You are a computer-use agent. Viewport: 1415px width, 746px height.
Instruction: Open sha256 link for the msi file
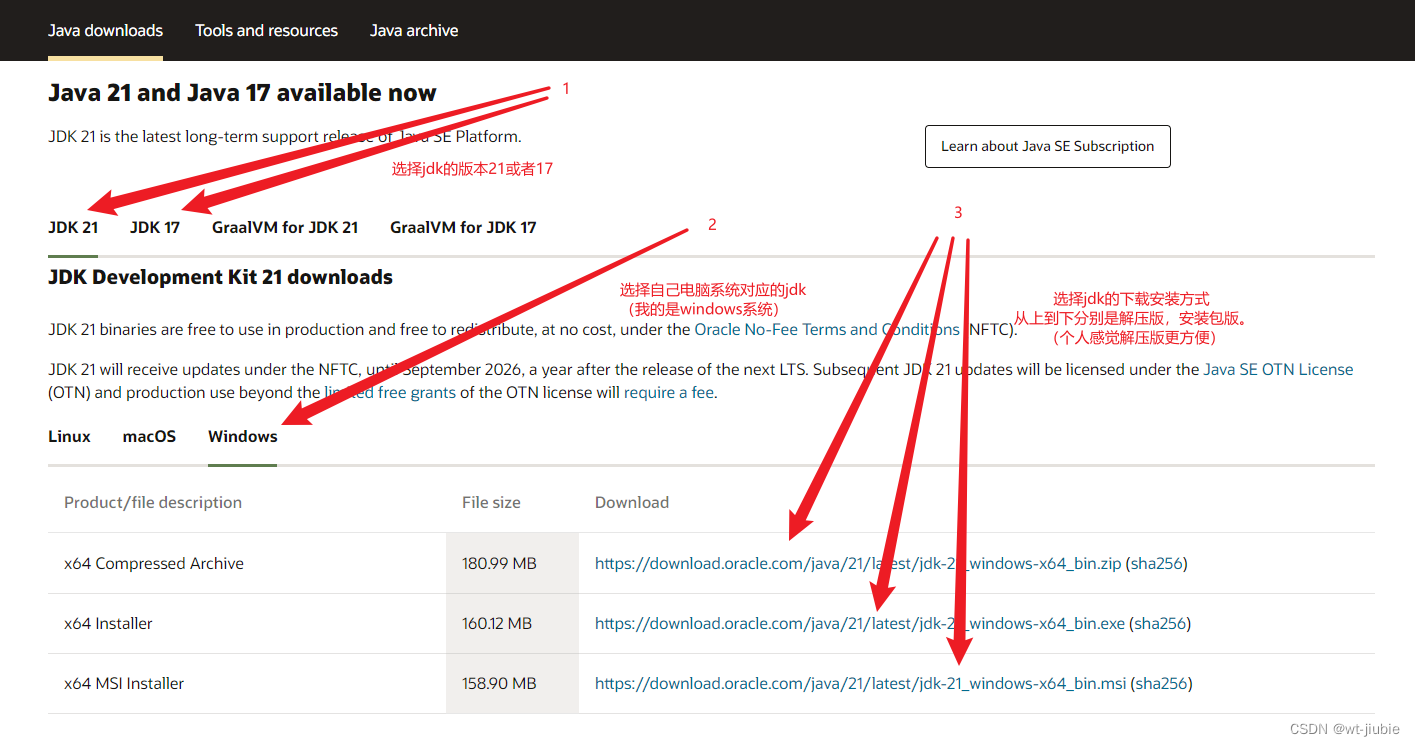[x=1162, y=683]
